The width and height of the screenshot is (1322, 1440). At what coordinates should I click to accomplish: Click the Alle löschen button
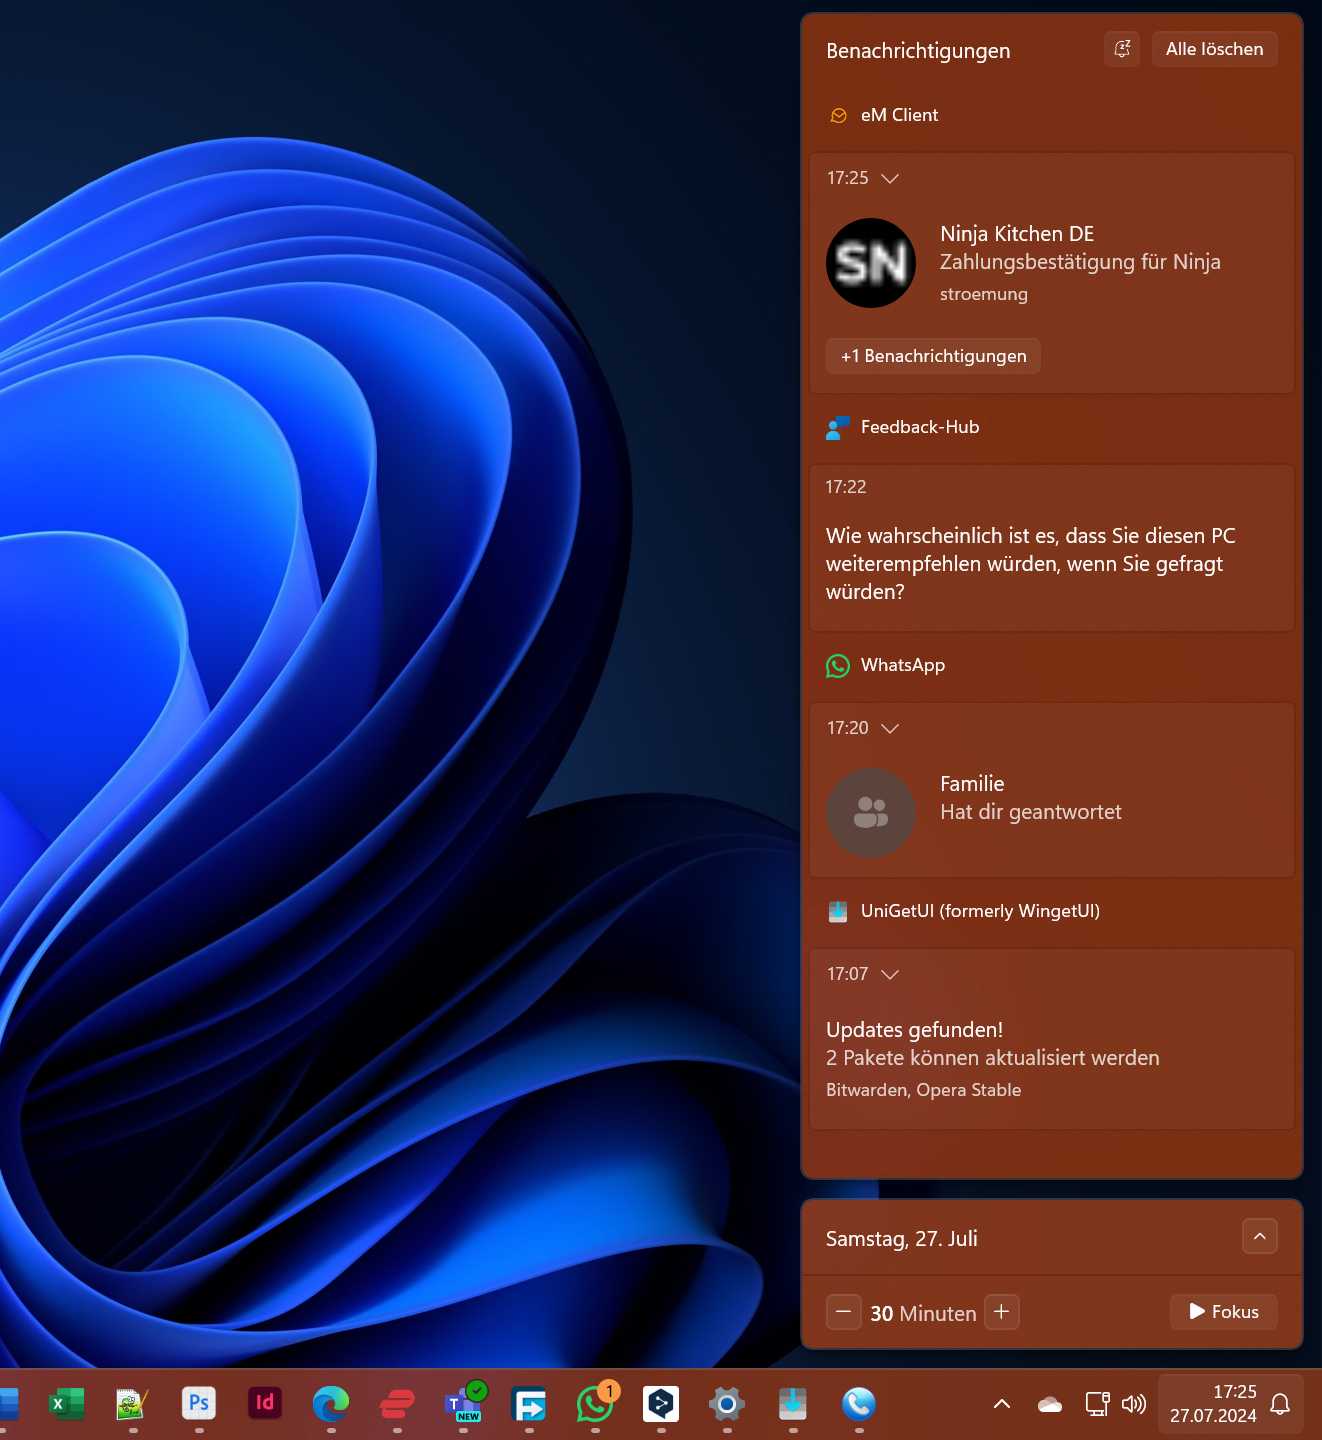(x=1214, y=48)
